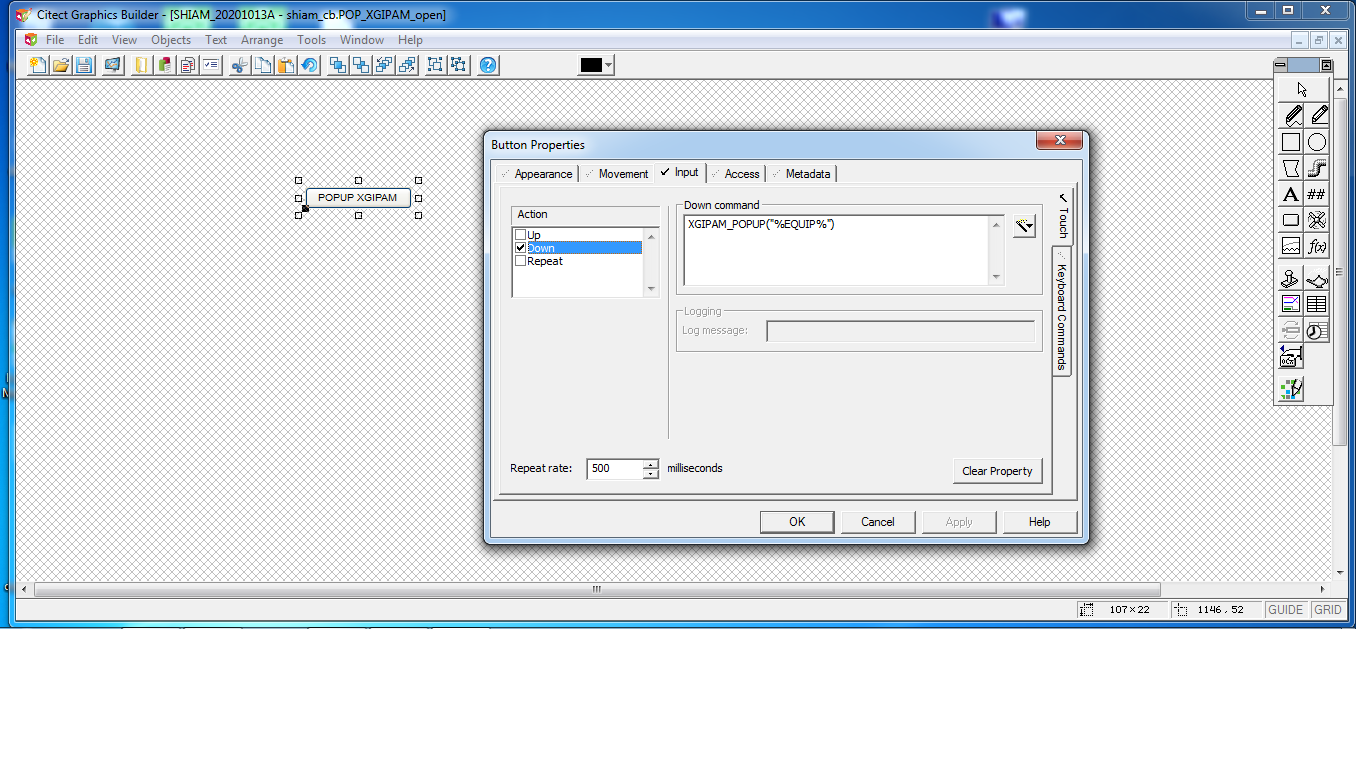Select the Straight line pencil tool

click(1317, 116)
